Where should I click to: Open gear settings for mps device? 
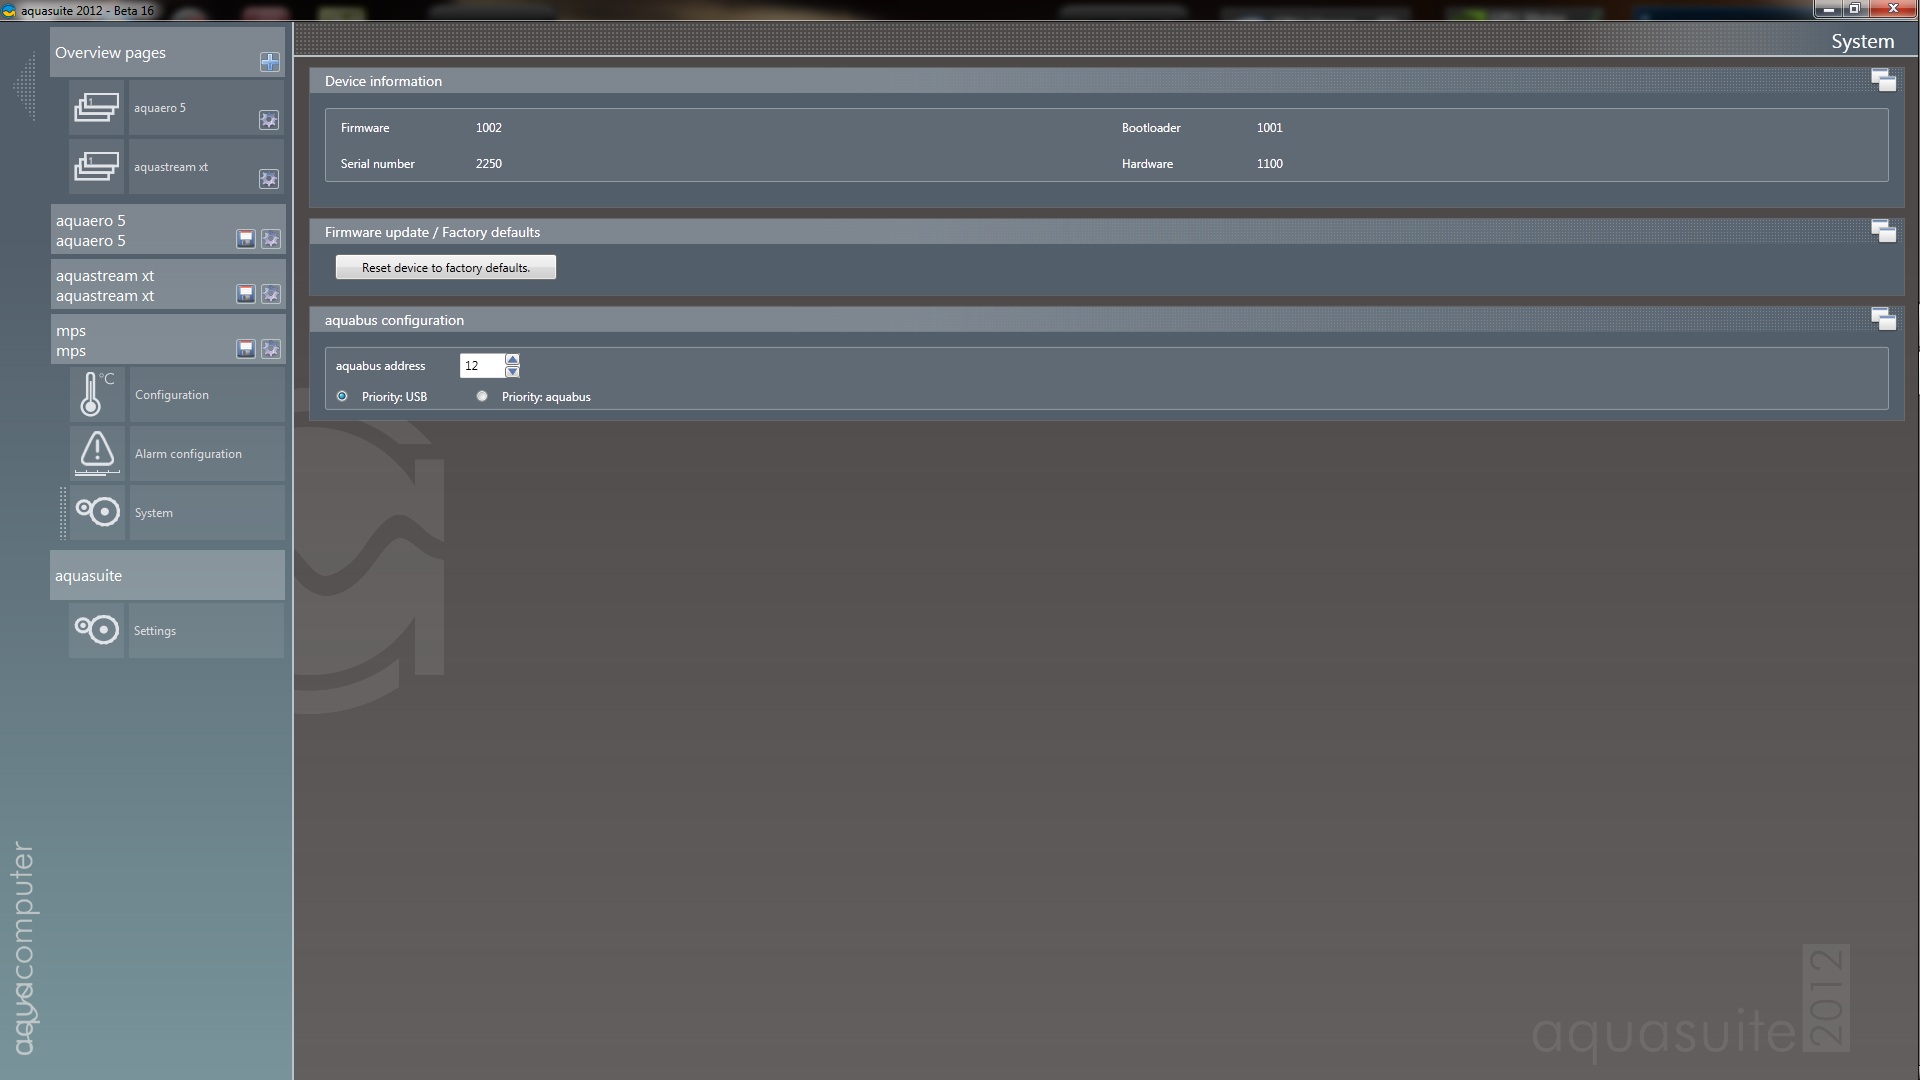click(x=271, y=349)
